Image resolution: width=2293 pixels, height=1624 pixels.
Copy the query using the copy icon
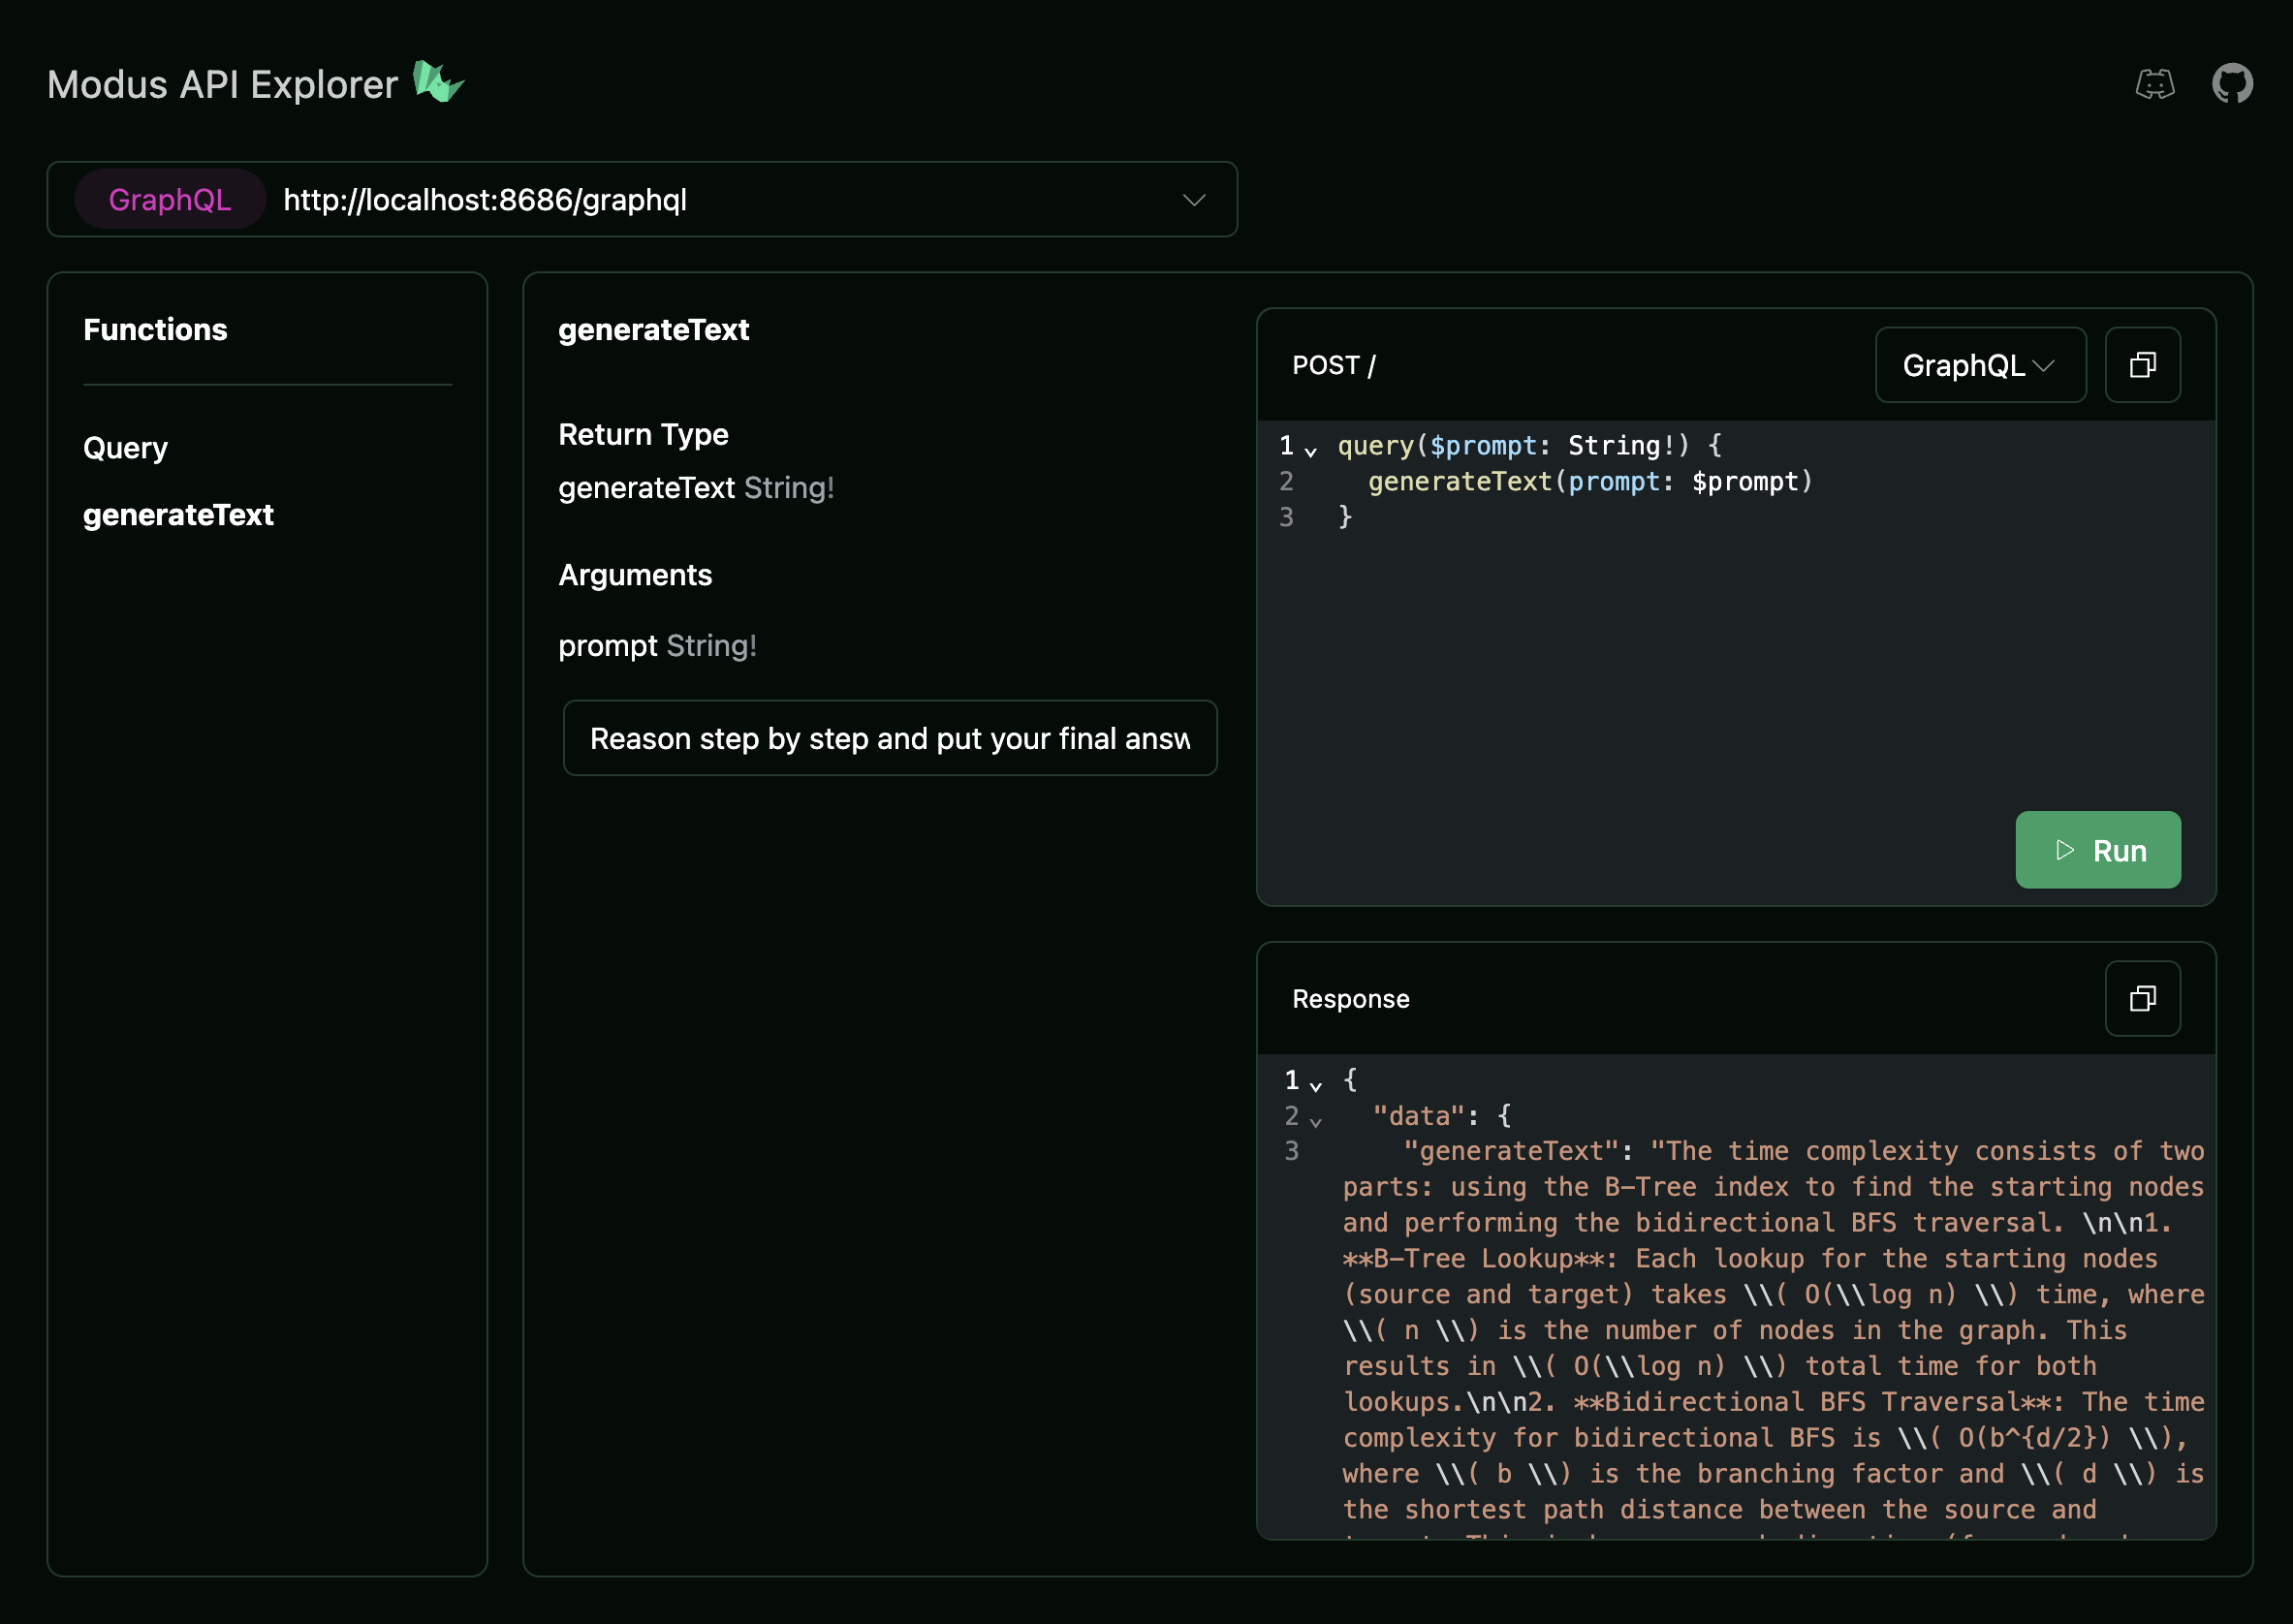click(x=2142, y=364)
